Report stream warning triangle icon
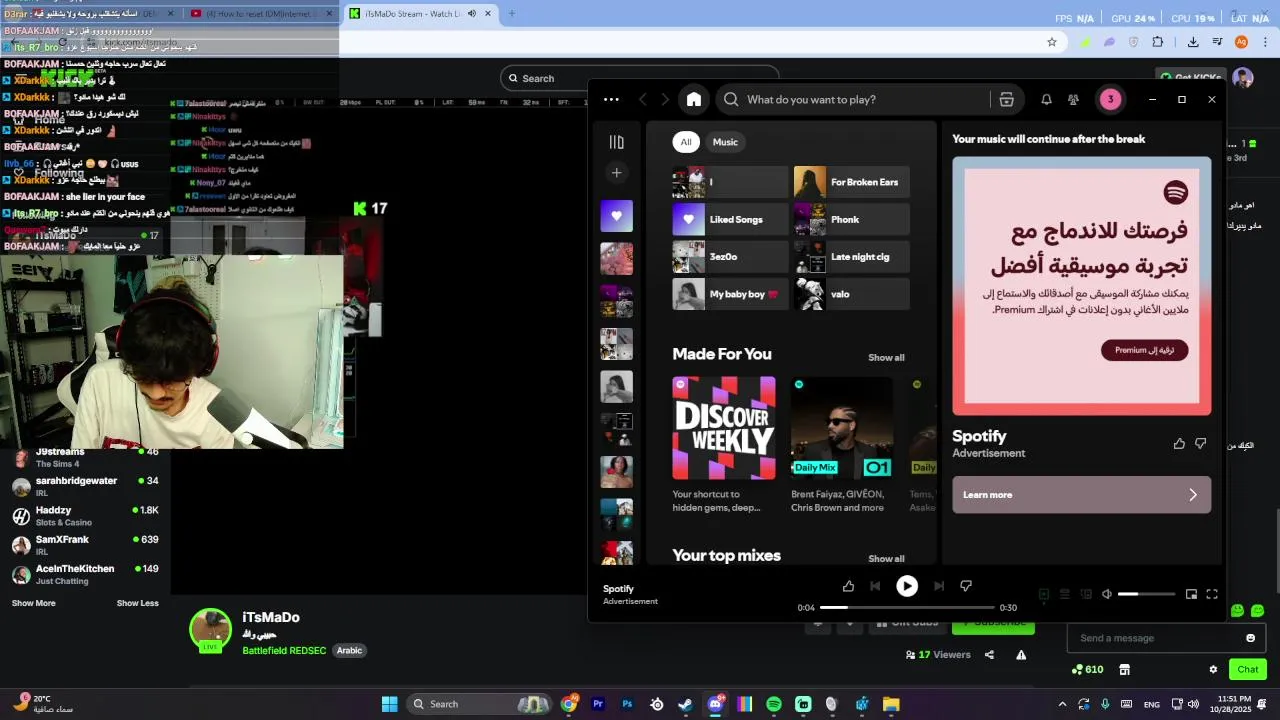 (1021, 655)
